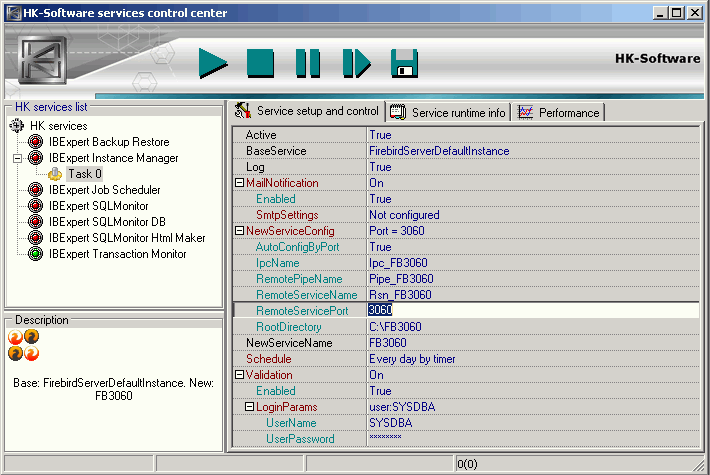
Task: Close the services control center window
Action: point(695,13)
